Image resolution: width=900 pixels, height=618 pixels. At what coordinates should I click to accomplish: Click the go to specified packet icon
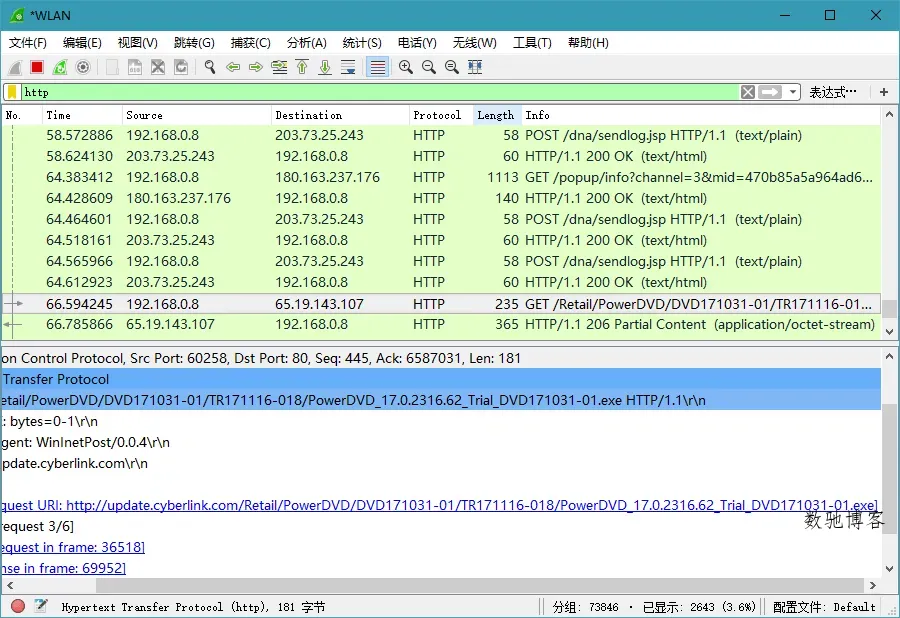coord(280,67)
